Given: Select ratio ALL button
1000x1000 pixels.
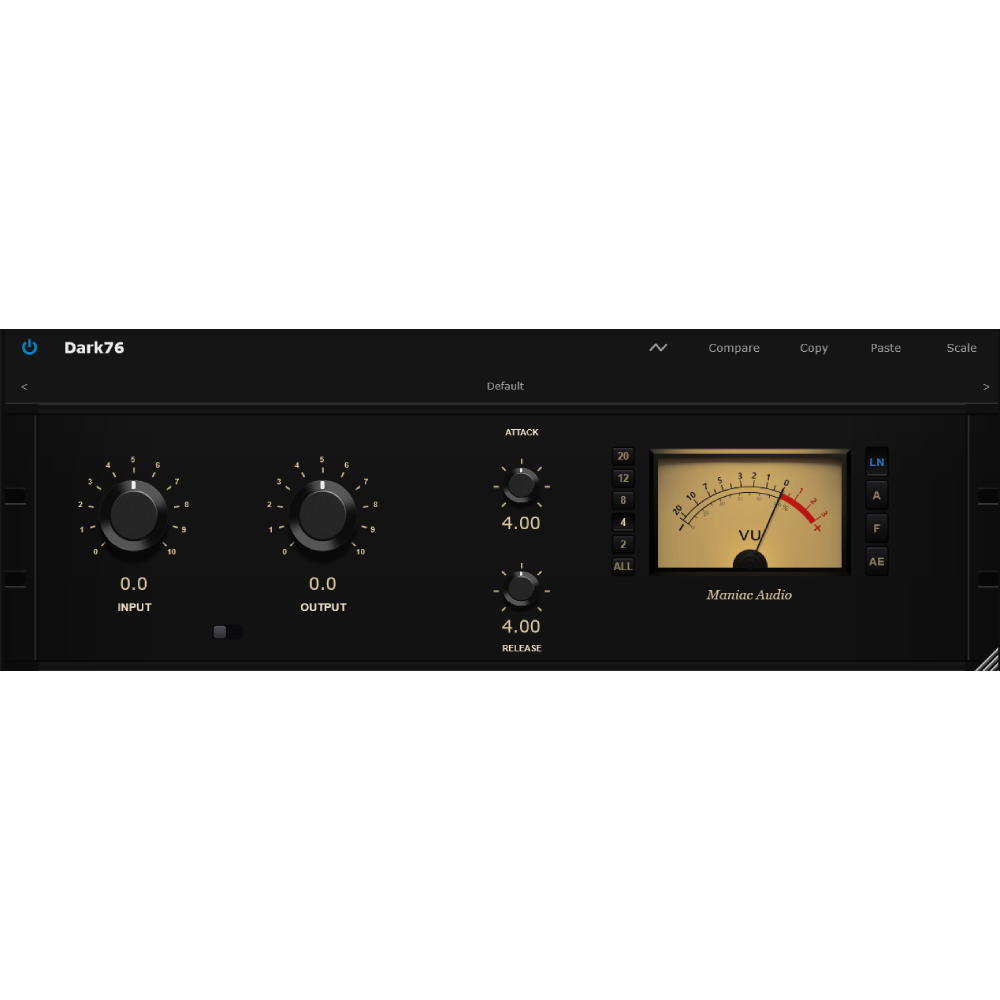Looking at the screenshot, I should point(623,566).
